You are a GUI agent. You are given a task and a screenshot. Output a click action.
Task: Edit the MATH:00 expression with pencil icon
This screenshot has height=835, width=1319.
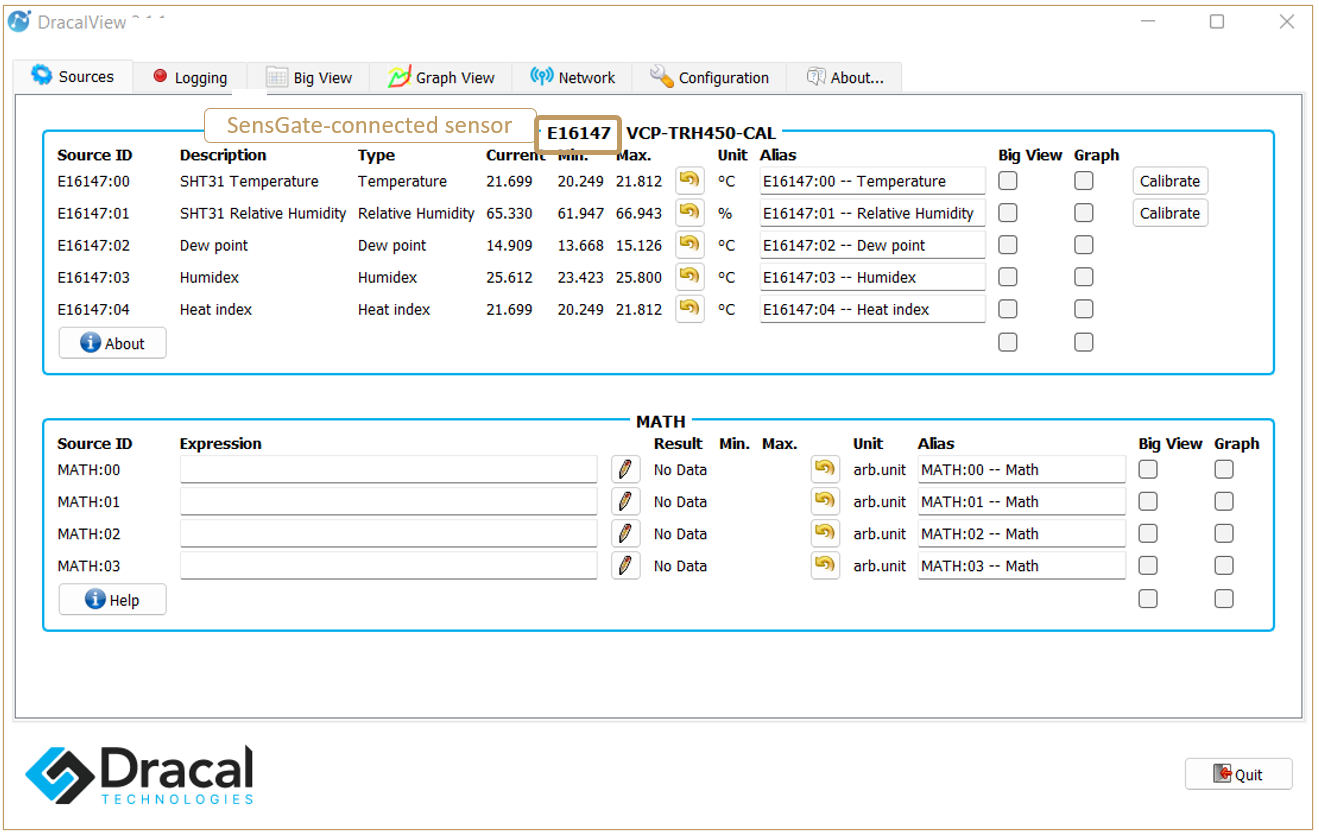625,470
